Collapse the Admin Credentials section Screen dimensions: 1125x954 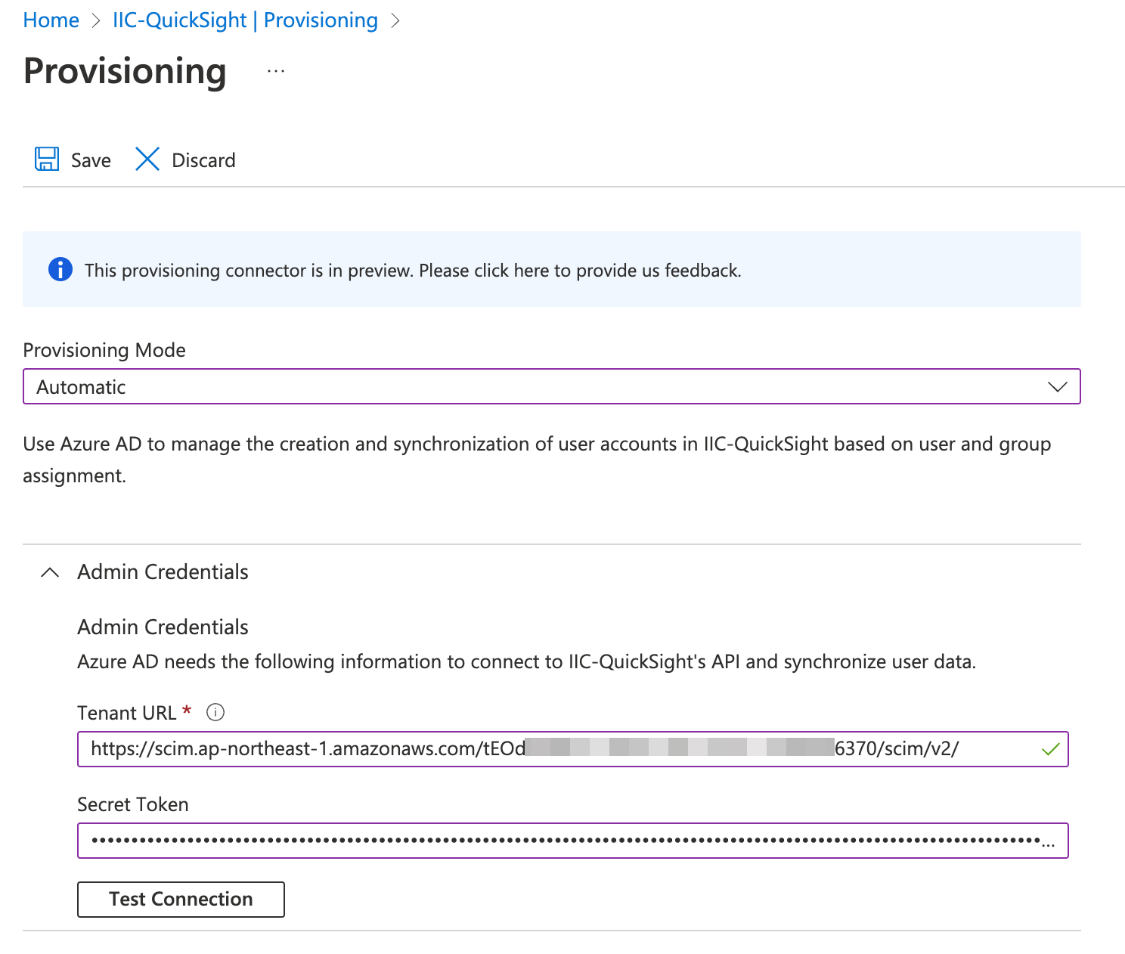[49, 571]
